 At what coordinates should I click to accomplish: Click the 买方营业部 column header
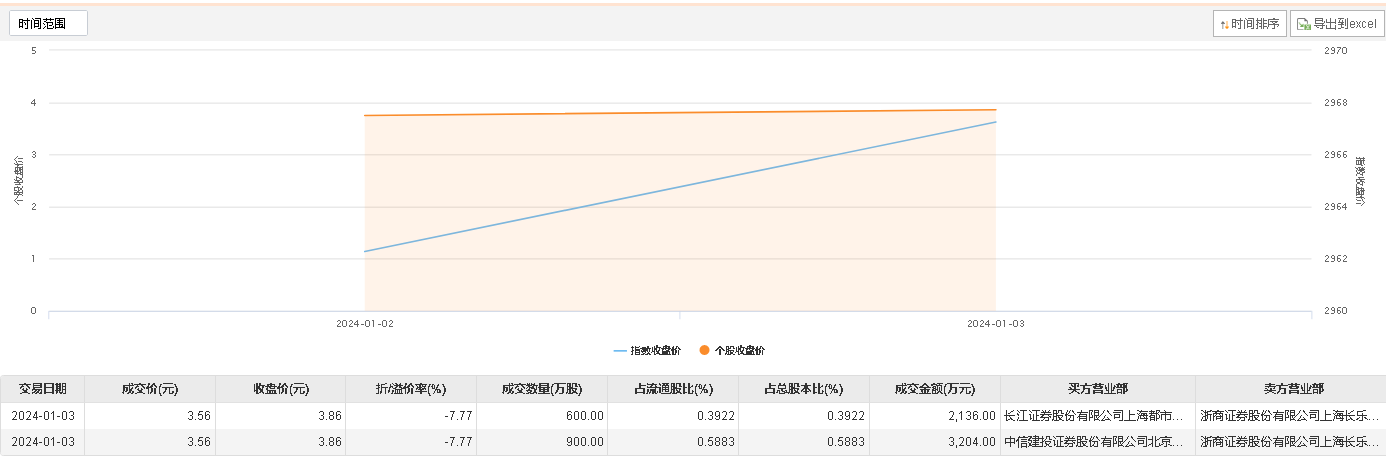1097,389
